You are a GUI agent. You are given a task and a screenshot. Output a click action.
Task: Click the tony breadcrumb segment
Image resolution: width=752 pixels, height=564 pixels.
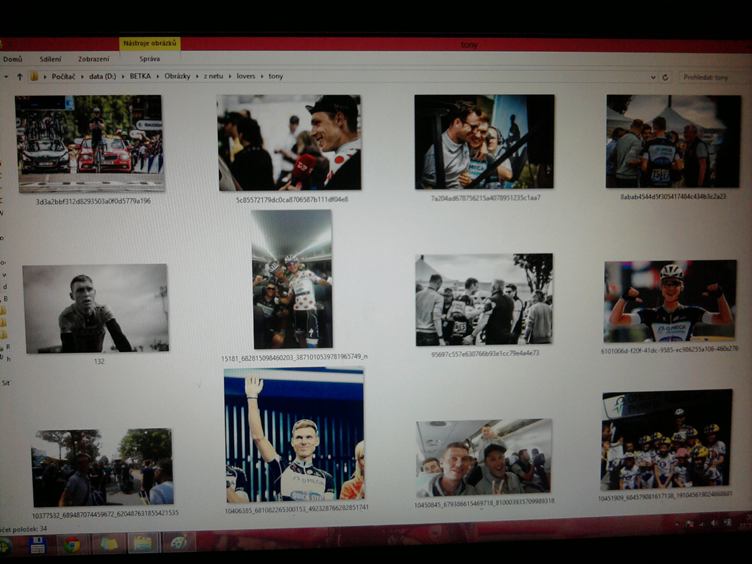[276, 76]
